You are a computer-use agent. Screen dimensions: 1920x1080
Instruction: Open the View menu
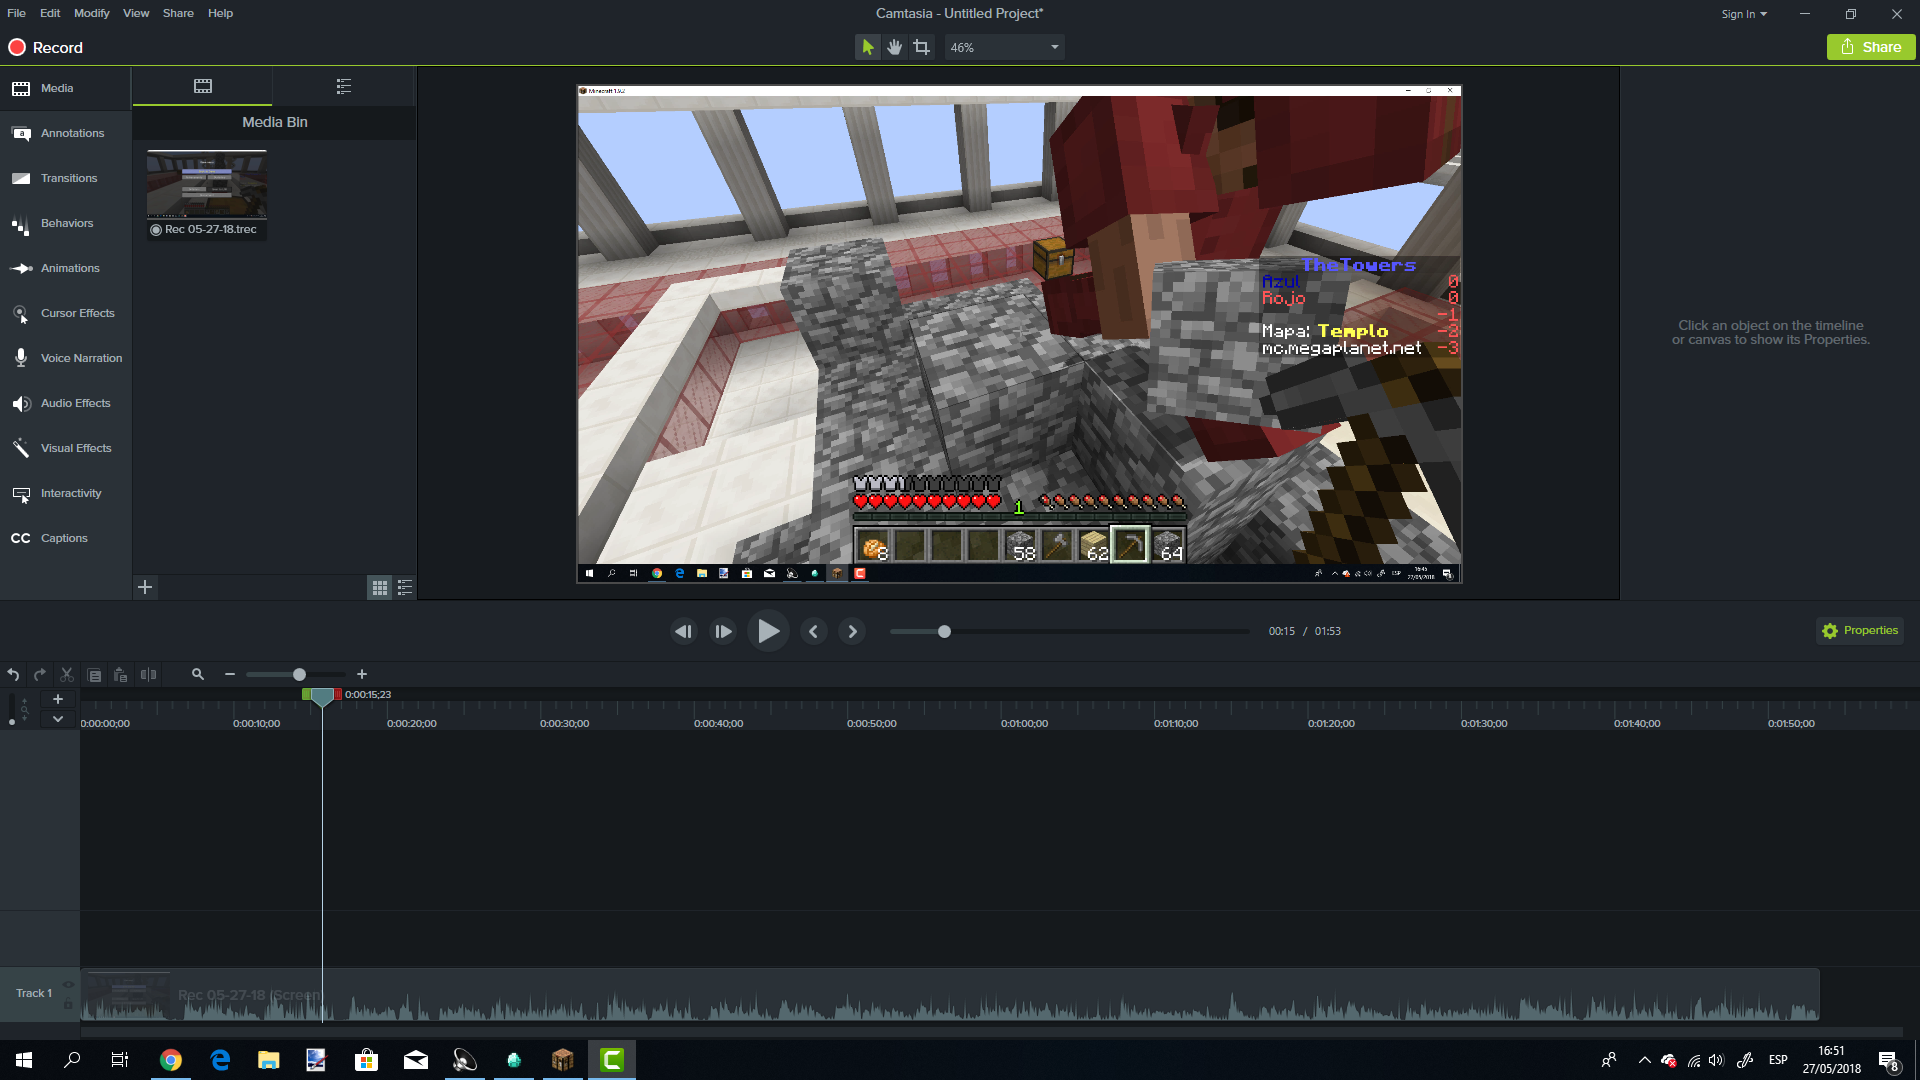point(136,13)
